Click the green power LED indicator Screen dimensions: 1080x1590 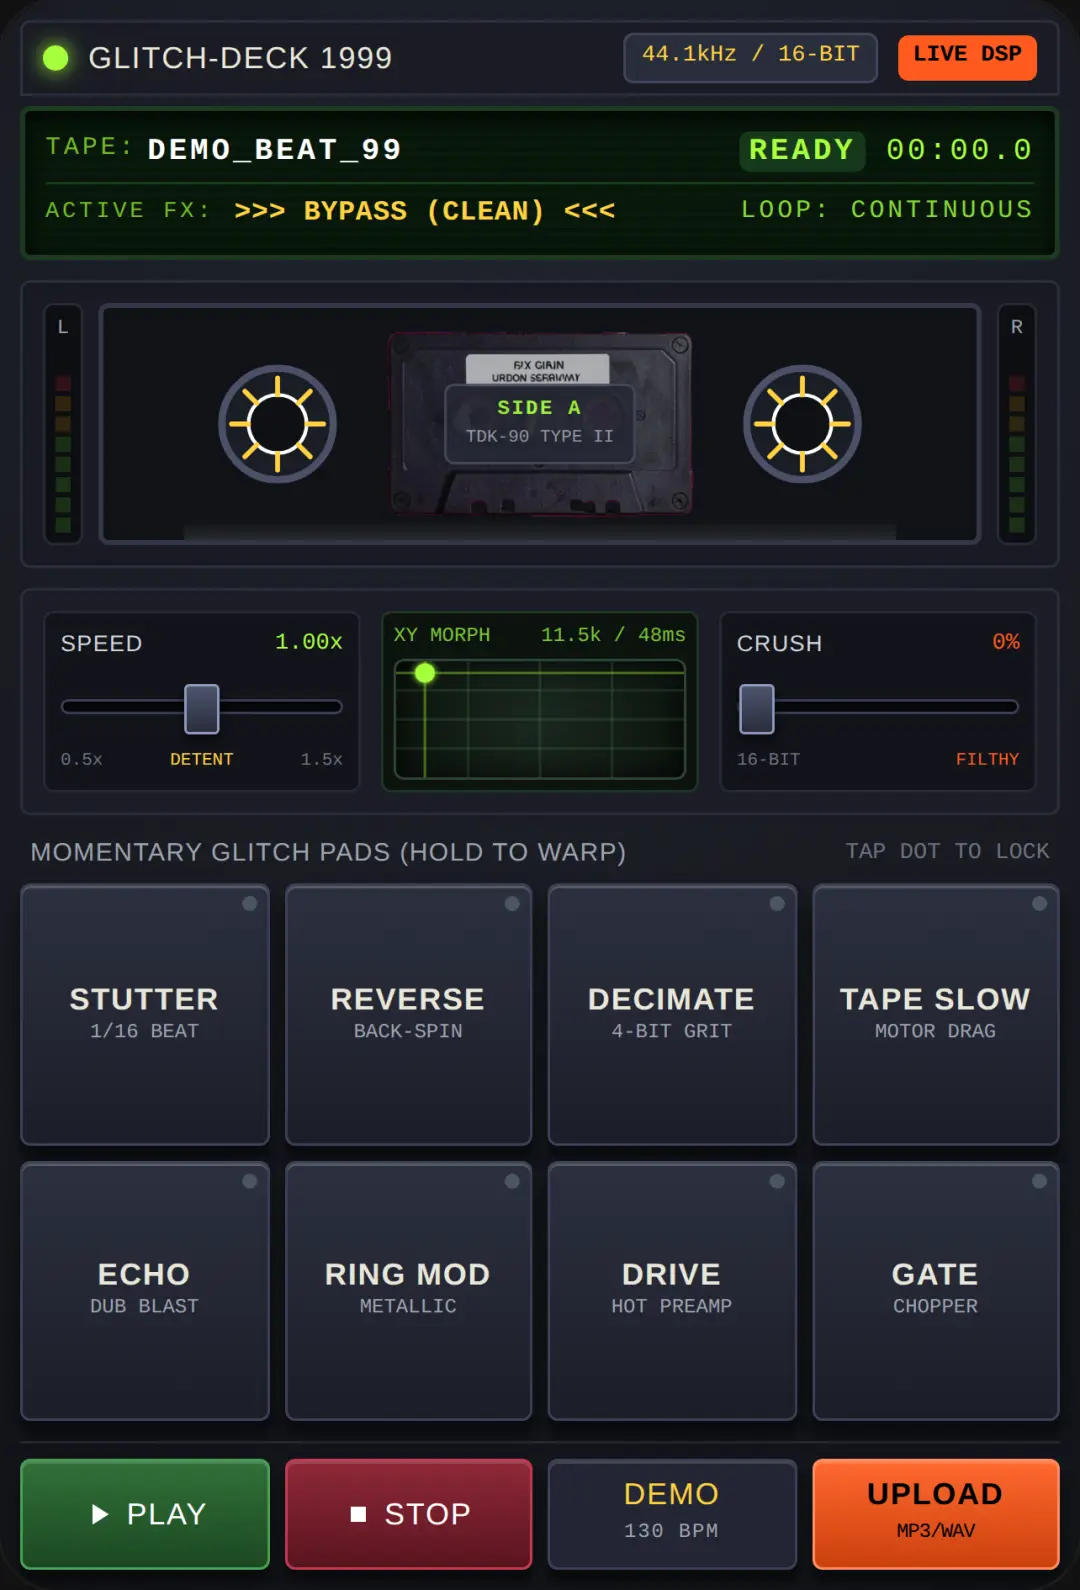coord(56,58)
